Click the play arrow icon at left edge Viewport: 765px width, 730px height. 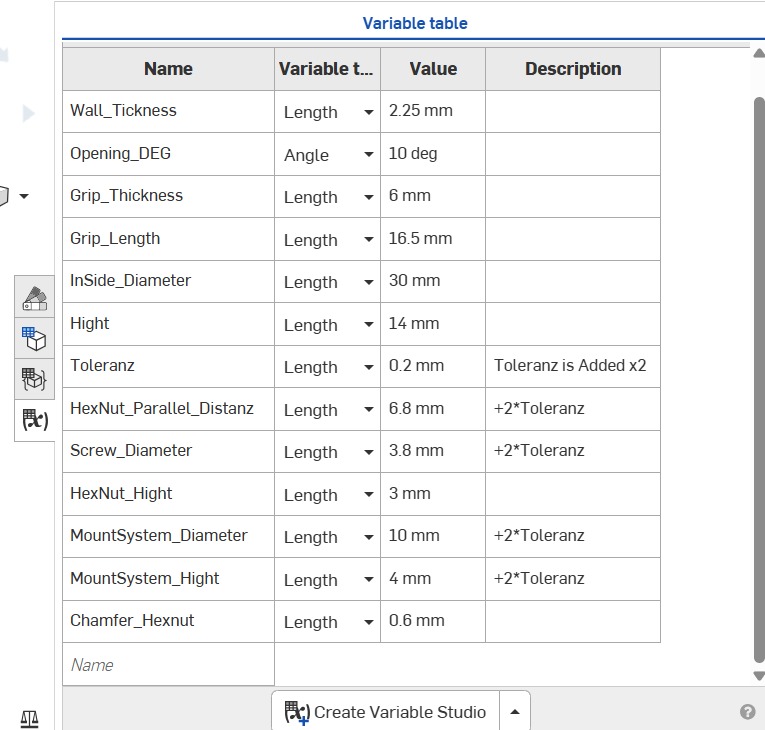tap(28, 114)
